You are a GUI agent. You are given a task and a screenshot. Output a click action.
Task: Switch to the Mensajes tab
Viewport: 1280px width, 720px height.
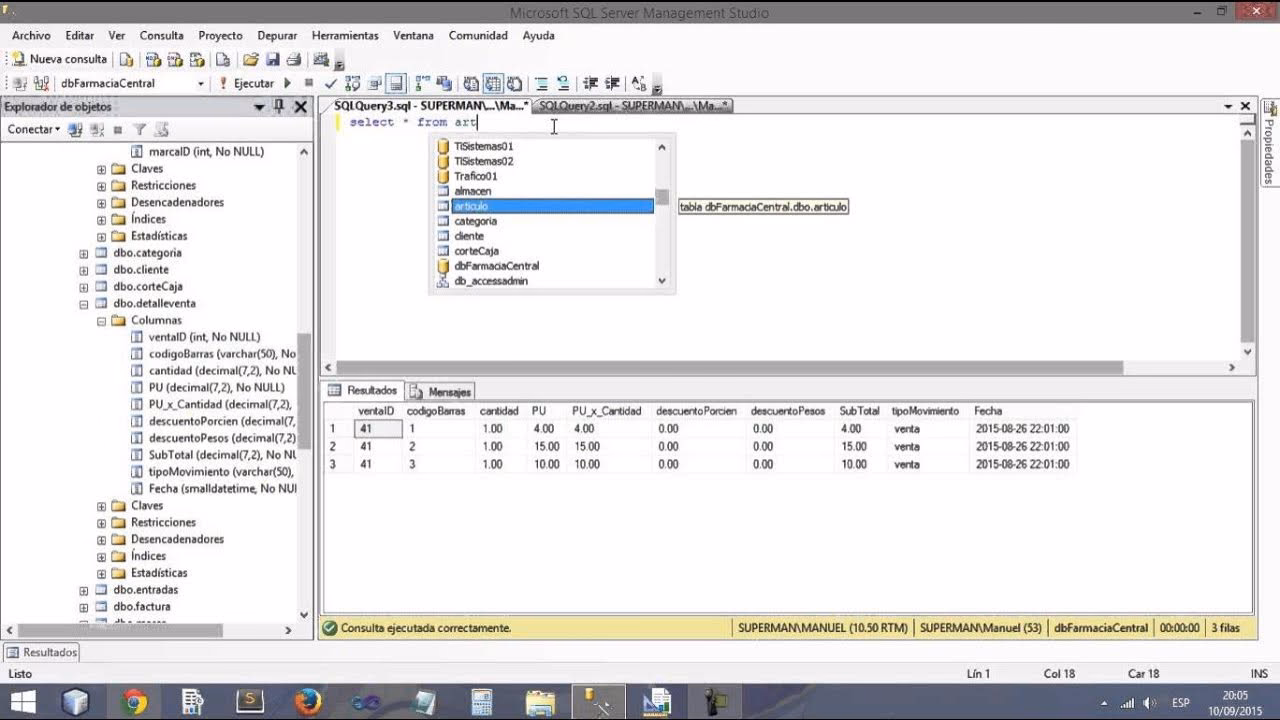442,391
